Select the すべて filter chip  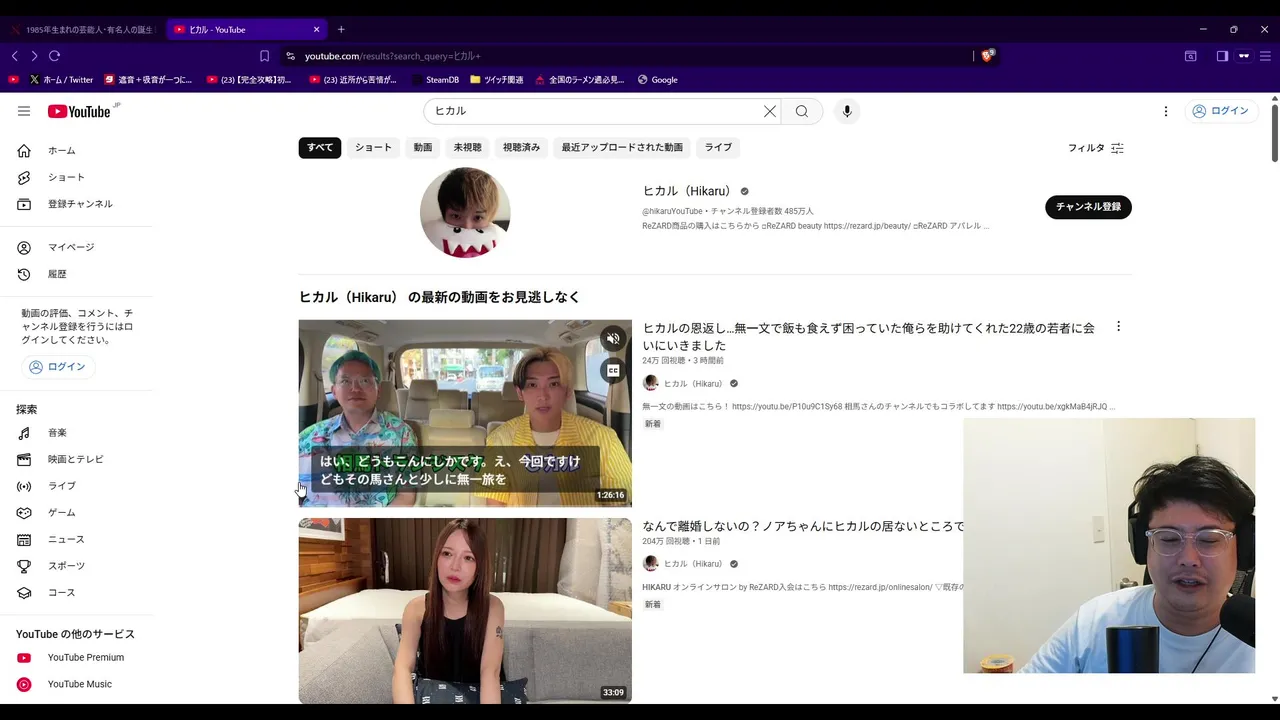[x=320, y=147]
